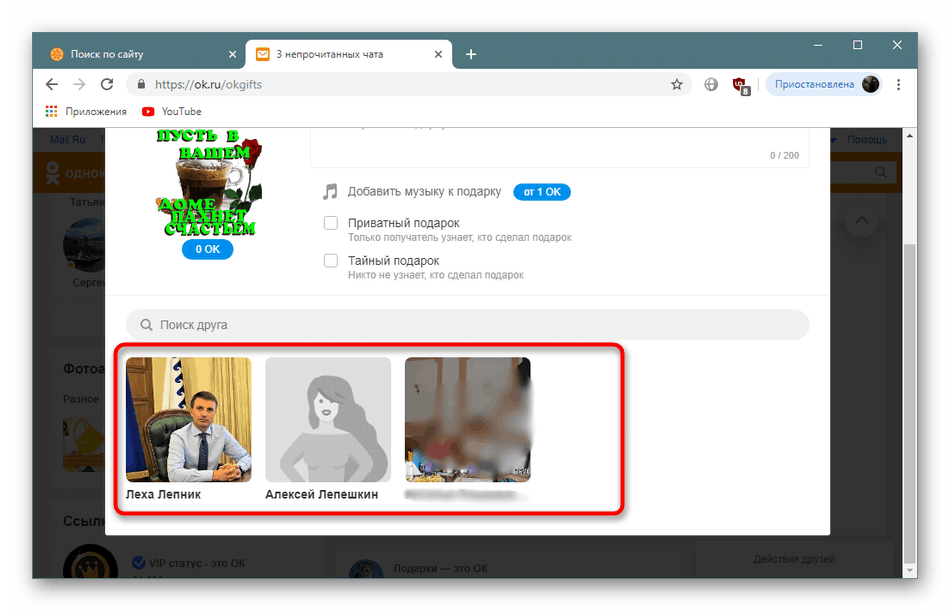Open a new browser tab

coord(471,55)
